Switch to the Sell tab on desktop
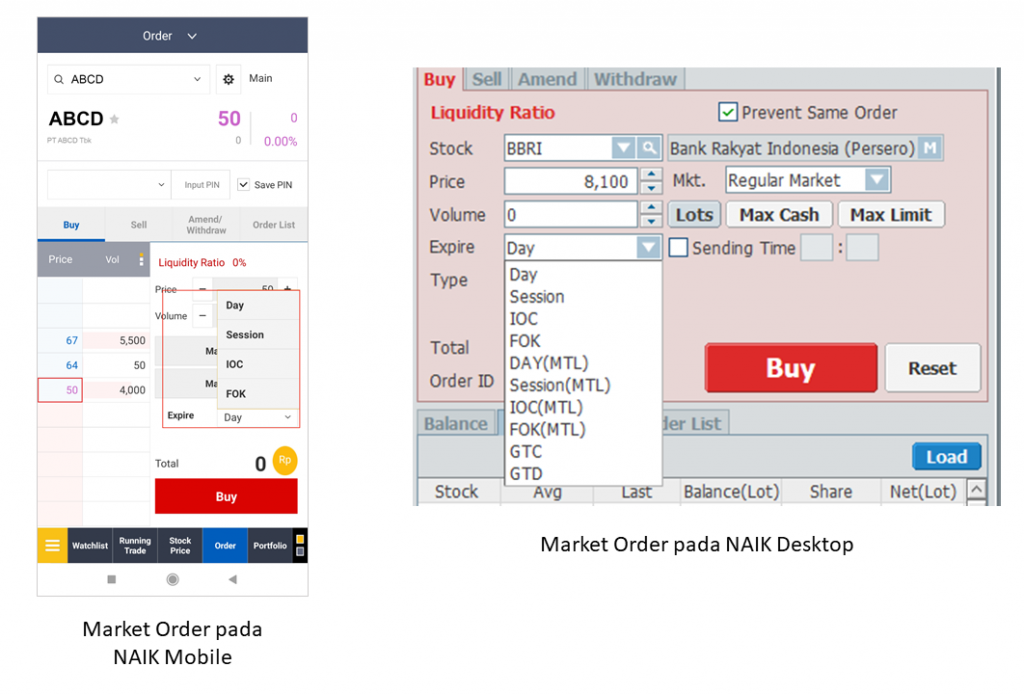1024x694 pixels. [x=488, y=78]
